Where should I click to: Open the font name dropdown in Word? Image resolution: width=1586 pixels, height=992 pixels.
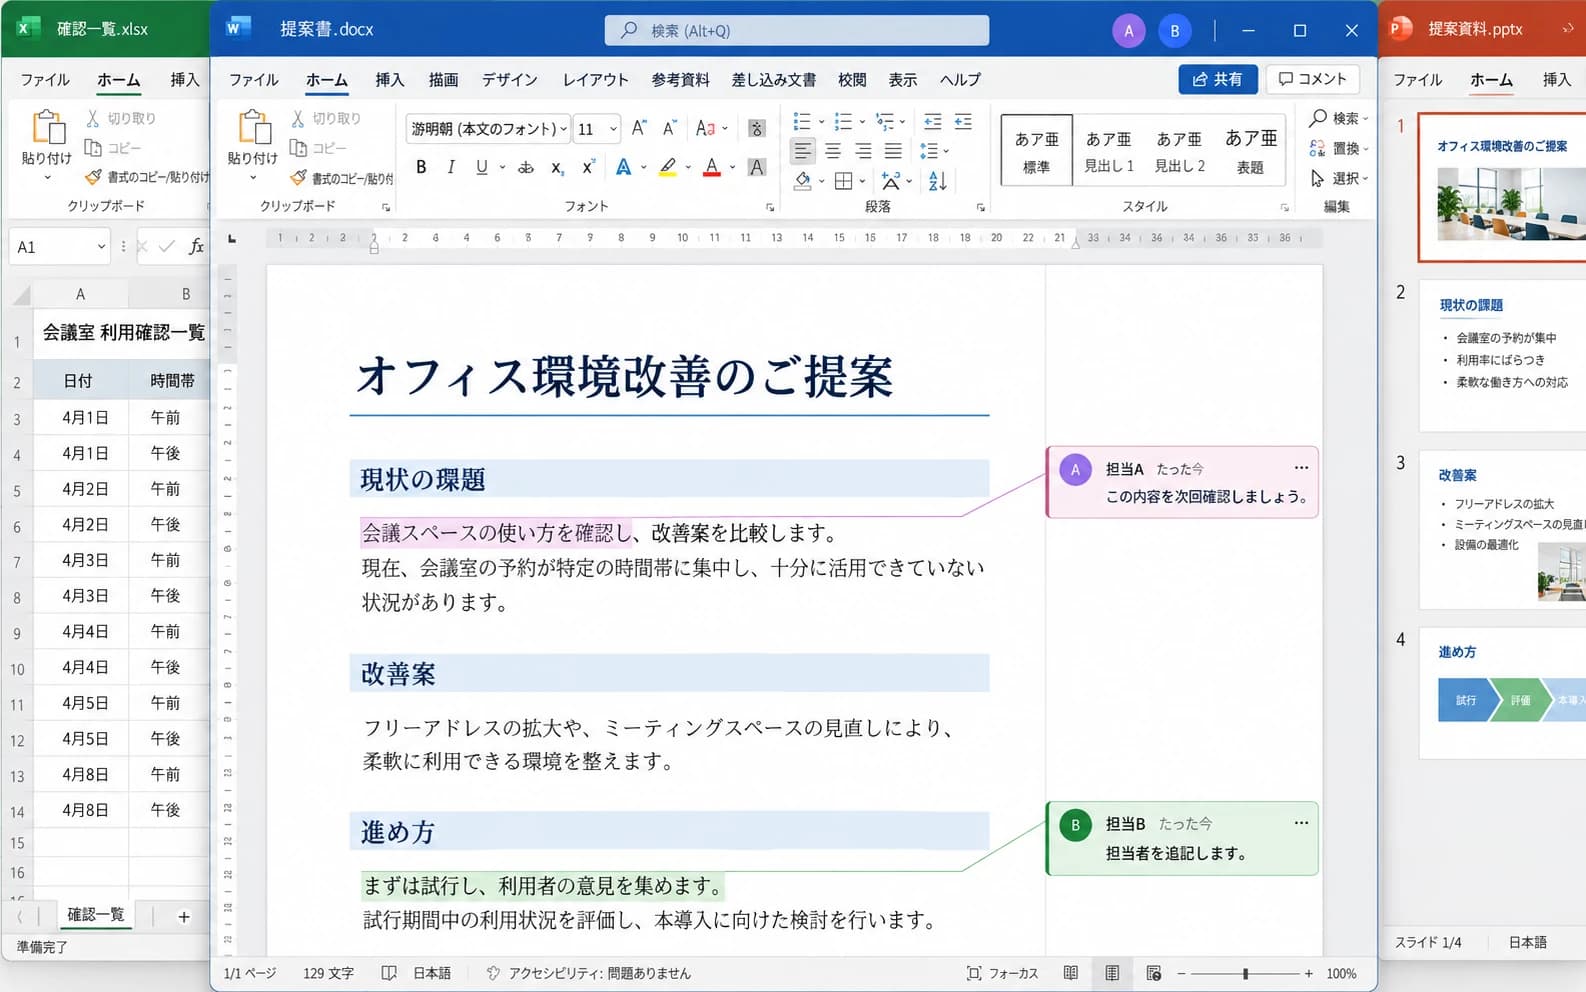coord(564,129)
